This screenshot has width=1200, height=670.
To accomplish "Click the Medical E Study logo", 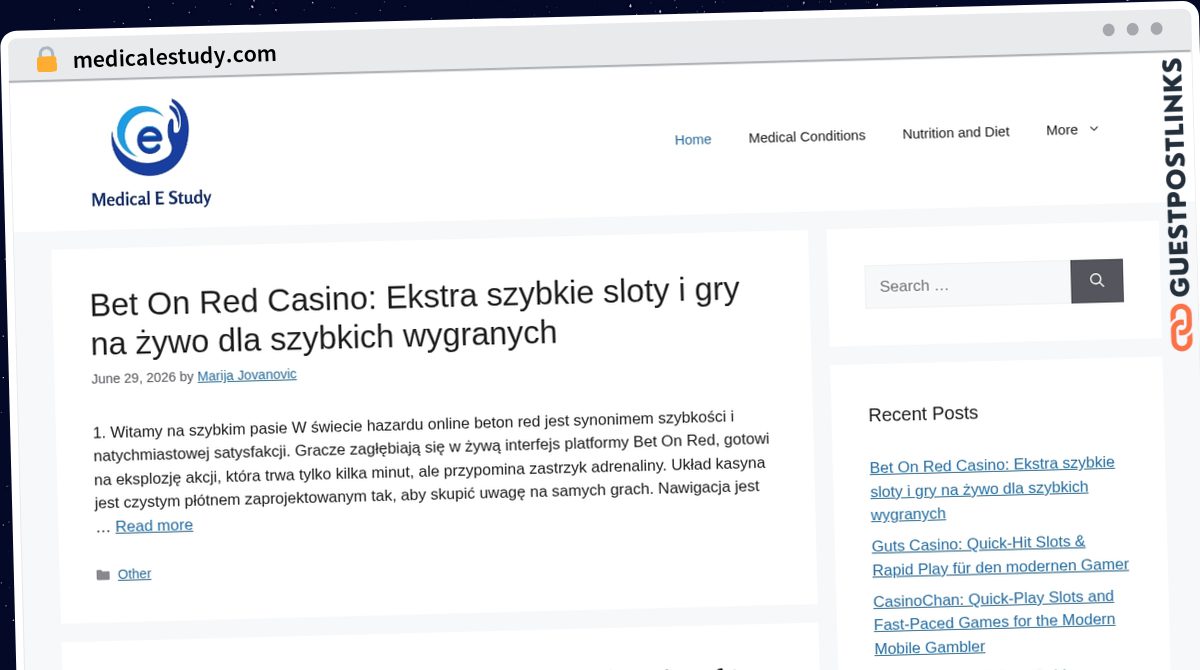I will click(151, 153).
